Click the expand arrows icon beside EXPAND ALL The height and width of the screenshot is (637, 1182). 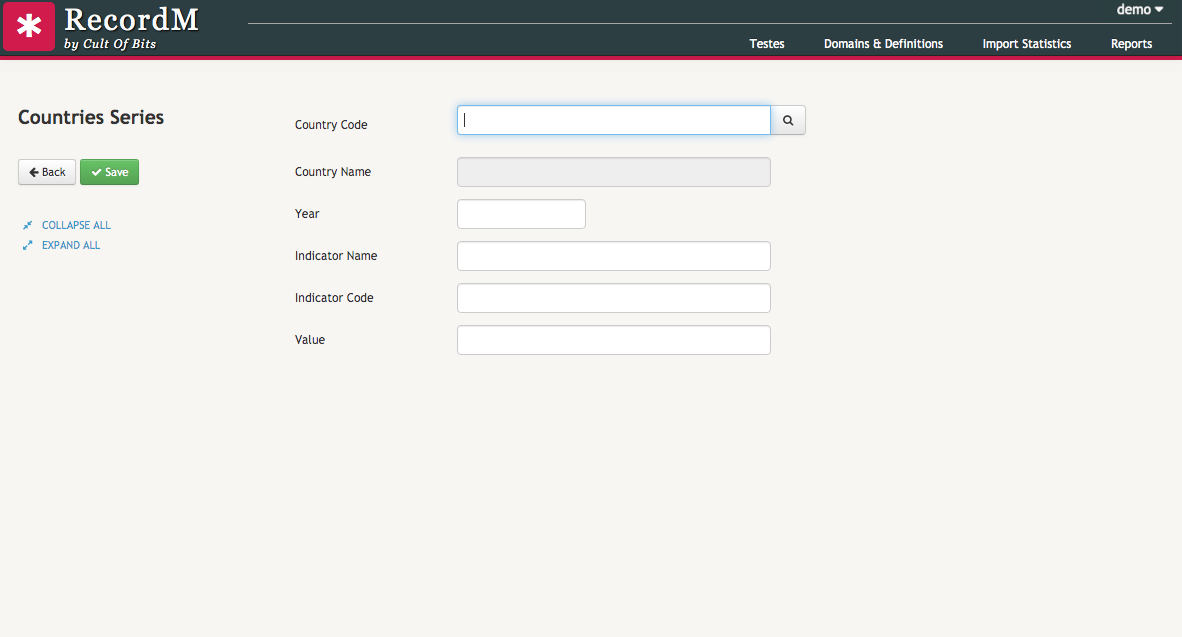tap(28, 245)
